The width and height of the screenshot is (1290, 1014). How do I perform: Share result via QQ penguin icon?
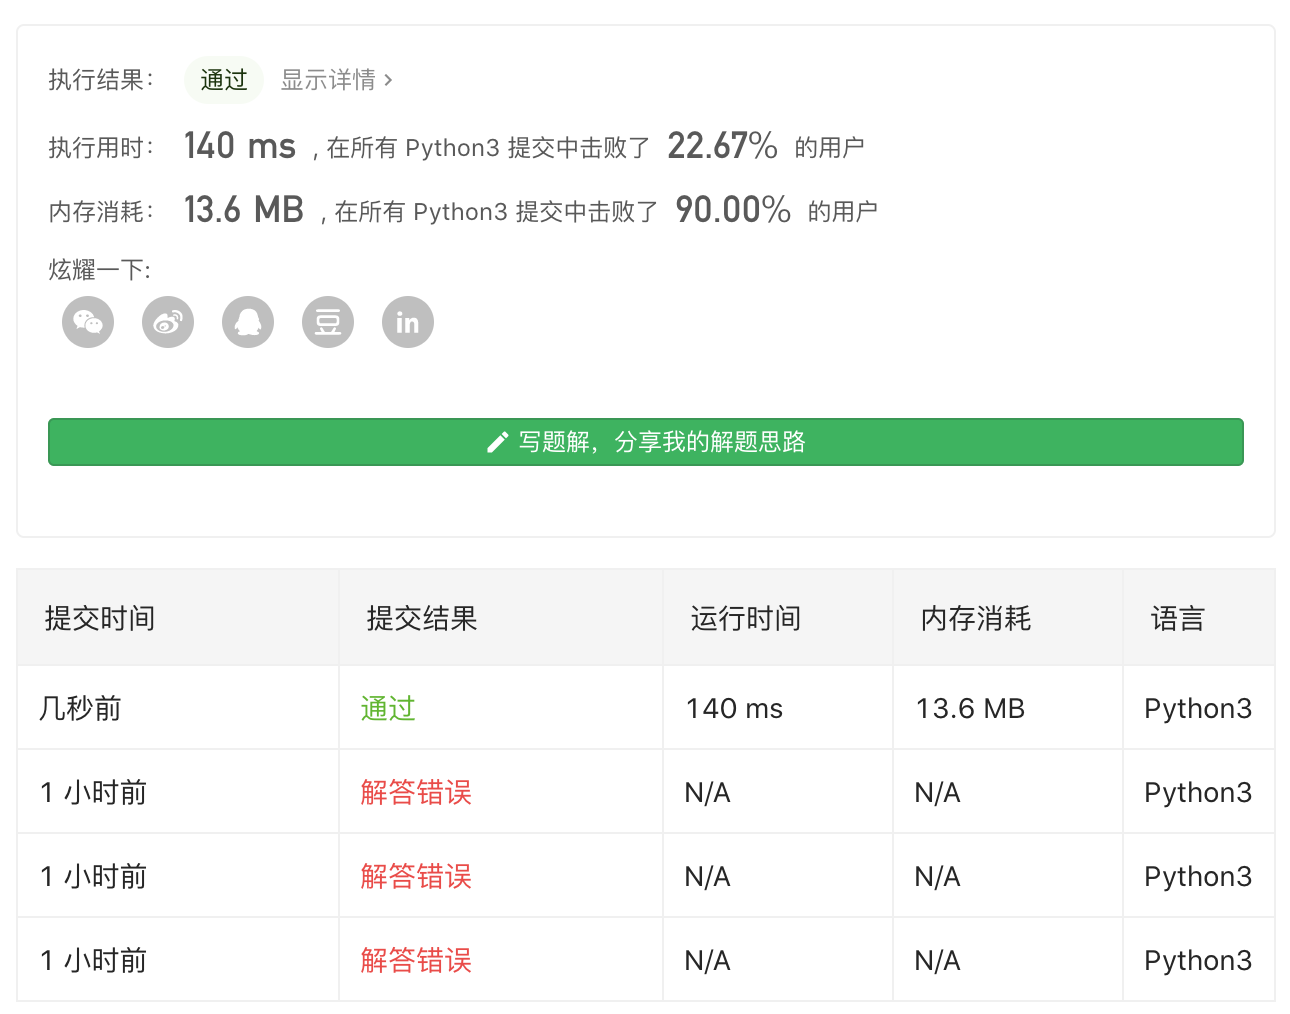248,322
